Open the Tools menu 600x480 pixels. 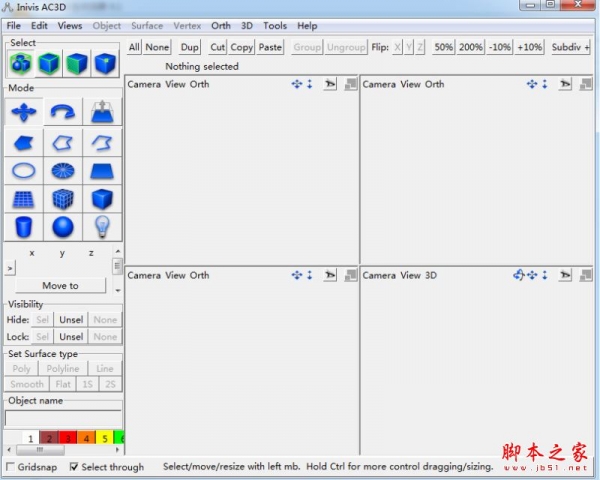(x=275, y=26)
